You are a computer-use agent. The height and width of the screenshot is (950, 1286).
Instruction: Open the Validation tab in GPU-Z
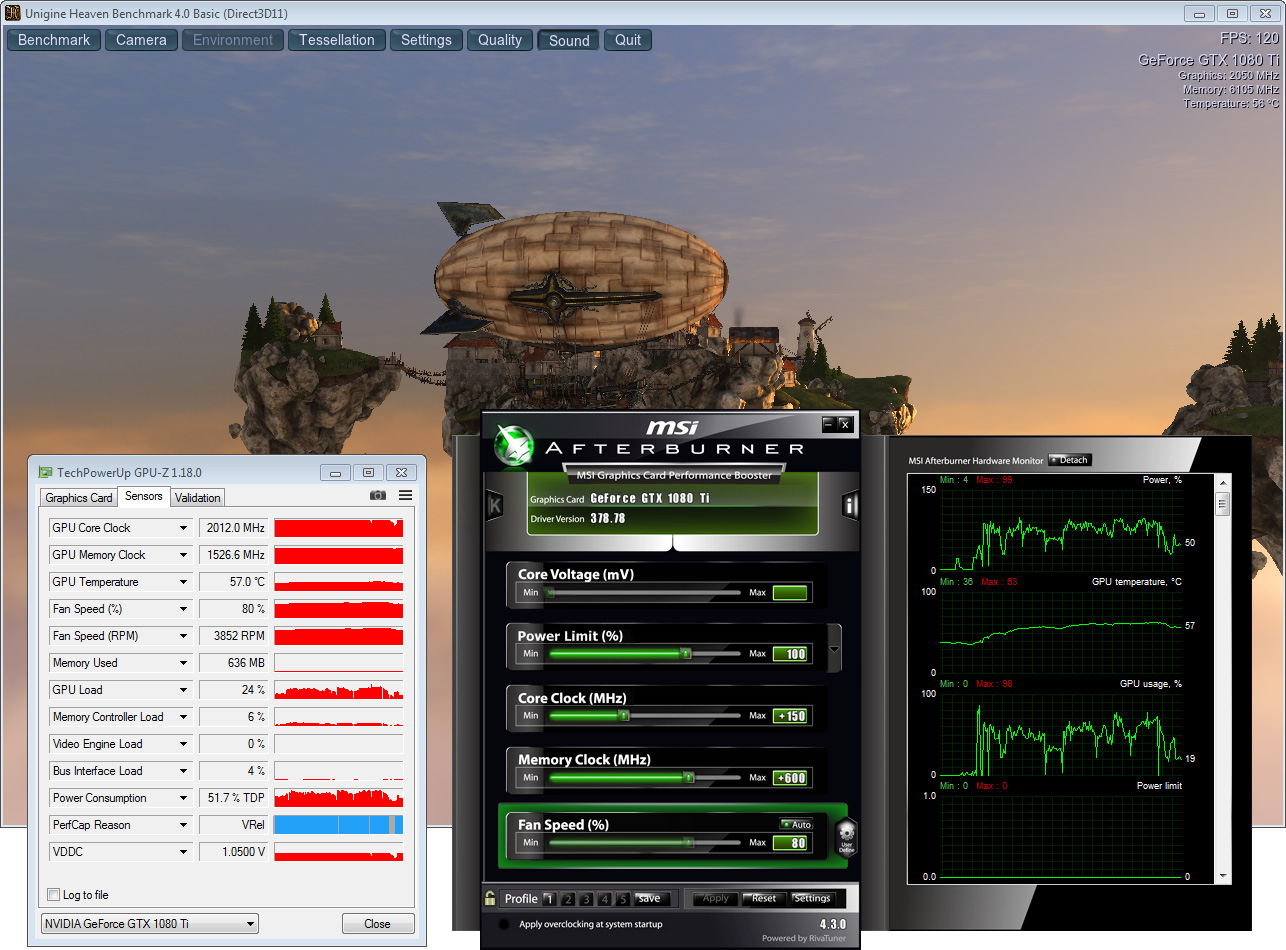coord(198,497)
